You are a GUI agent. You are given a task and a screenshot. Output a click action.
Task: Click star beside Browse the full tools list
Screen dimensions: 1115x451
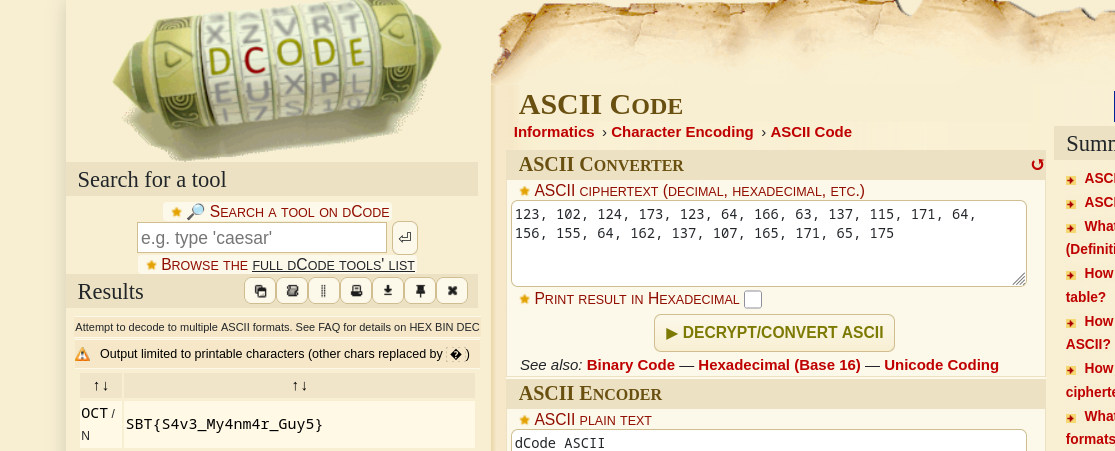151,265
